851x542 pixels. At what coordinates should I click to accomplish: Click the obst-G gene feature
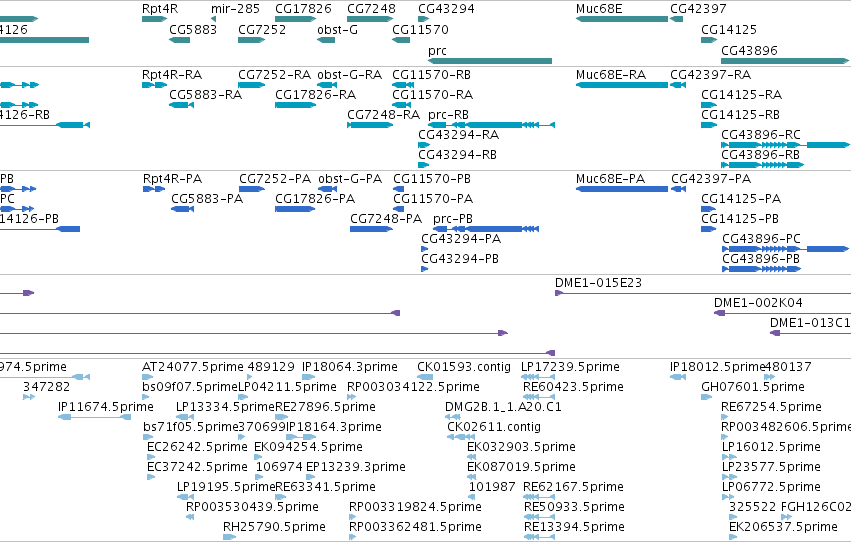(326, 40)
